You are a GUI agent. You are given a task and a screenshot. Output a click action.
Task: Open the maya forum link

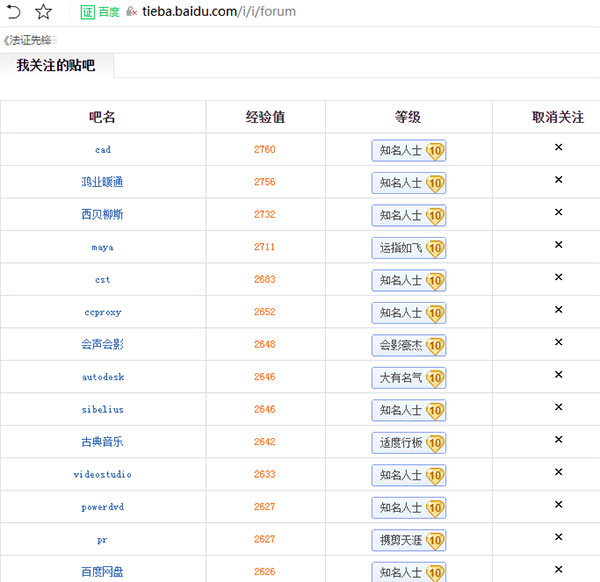[103, 247]
